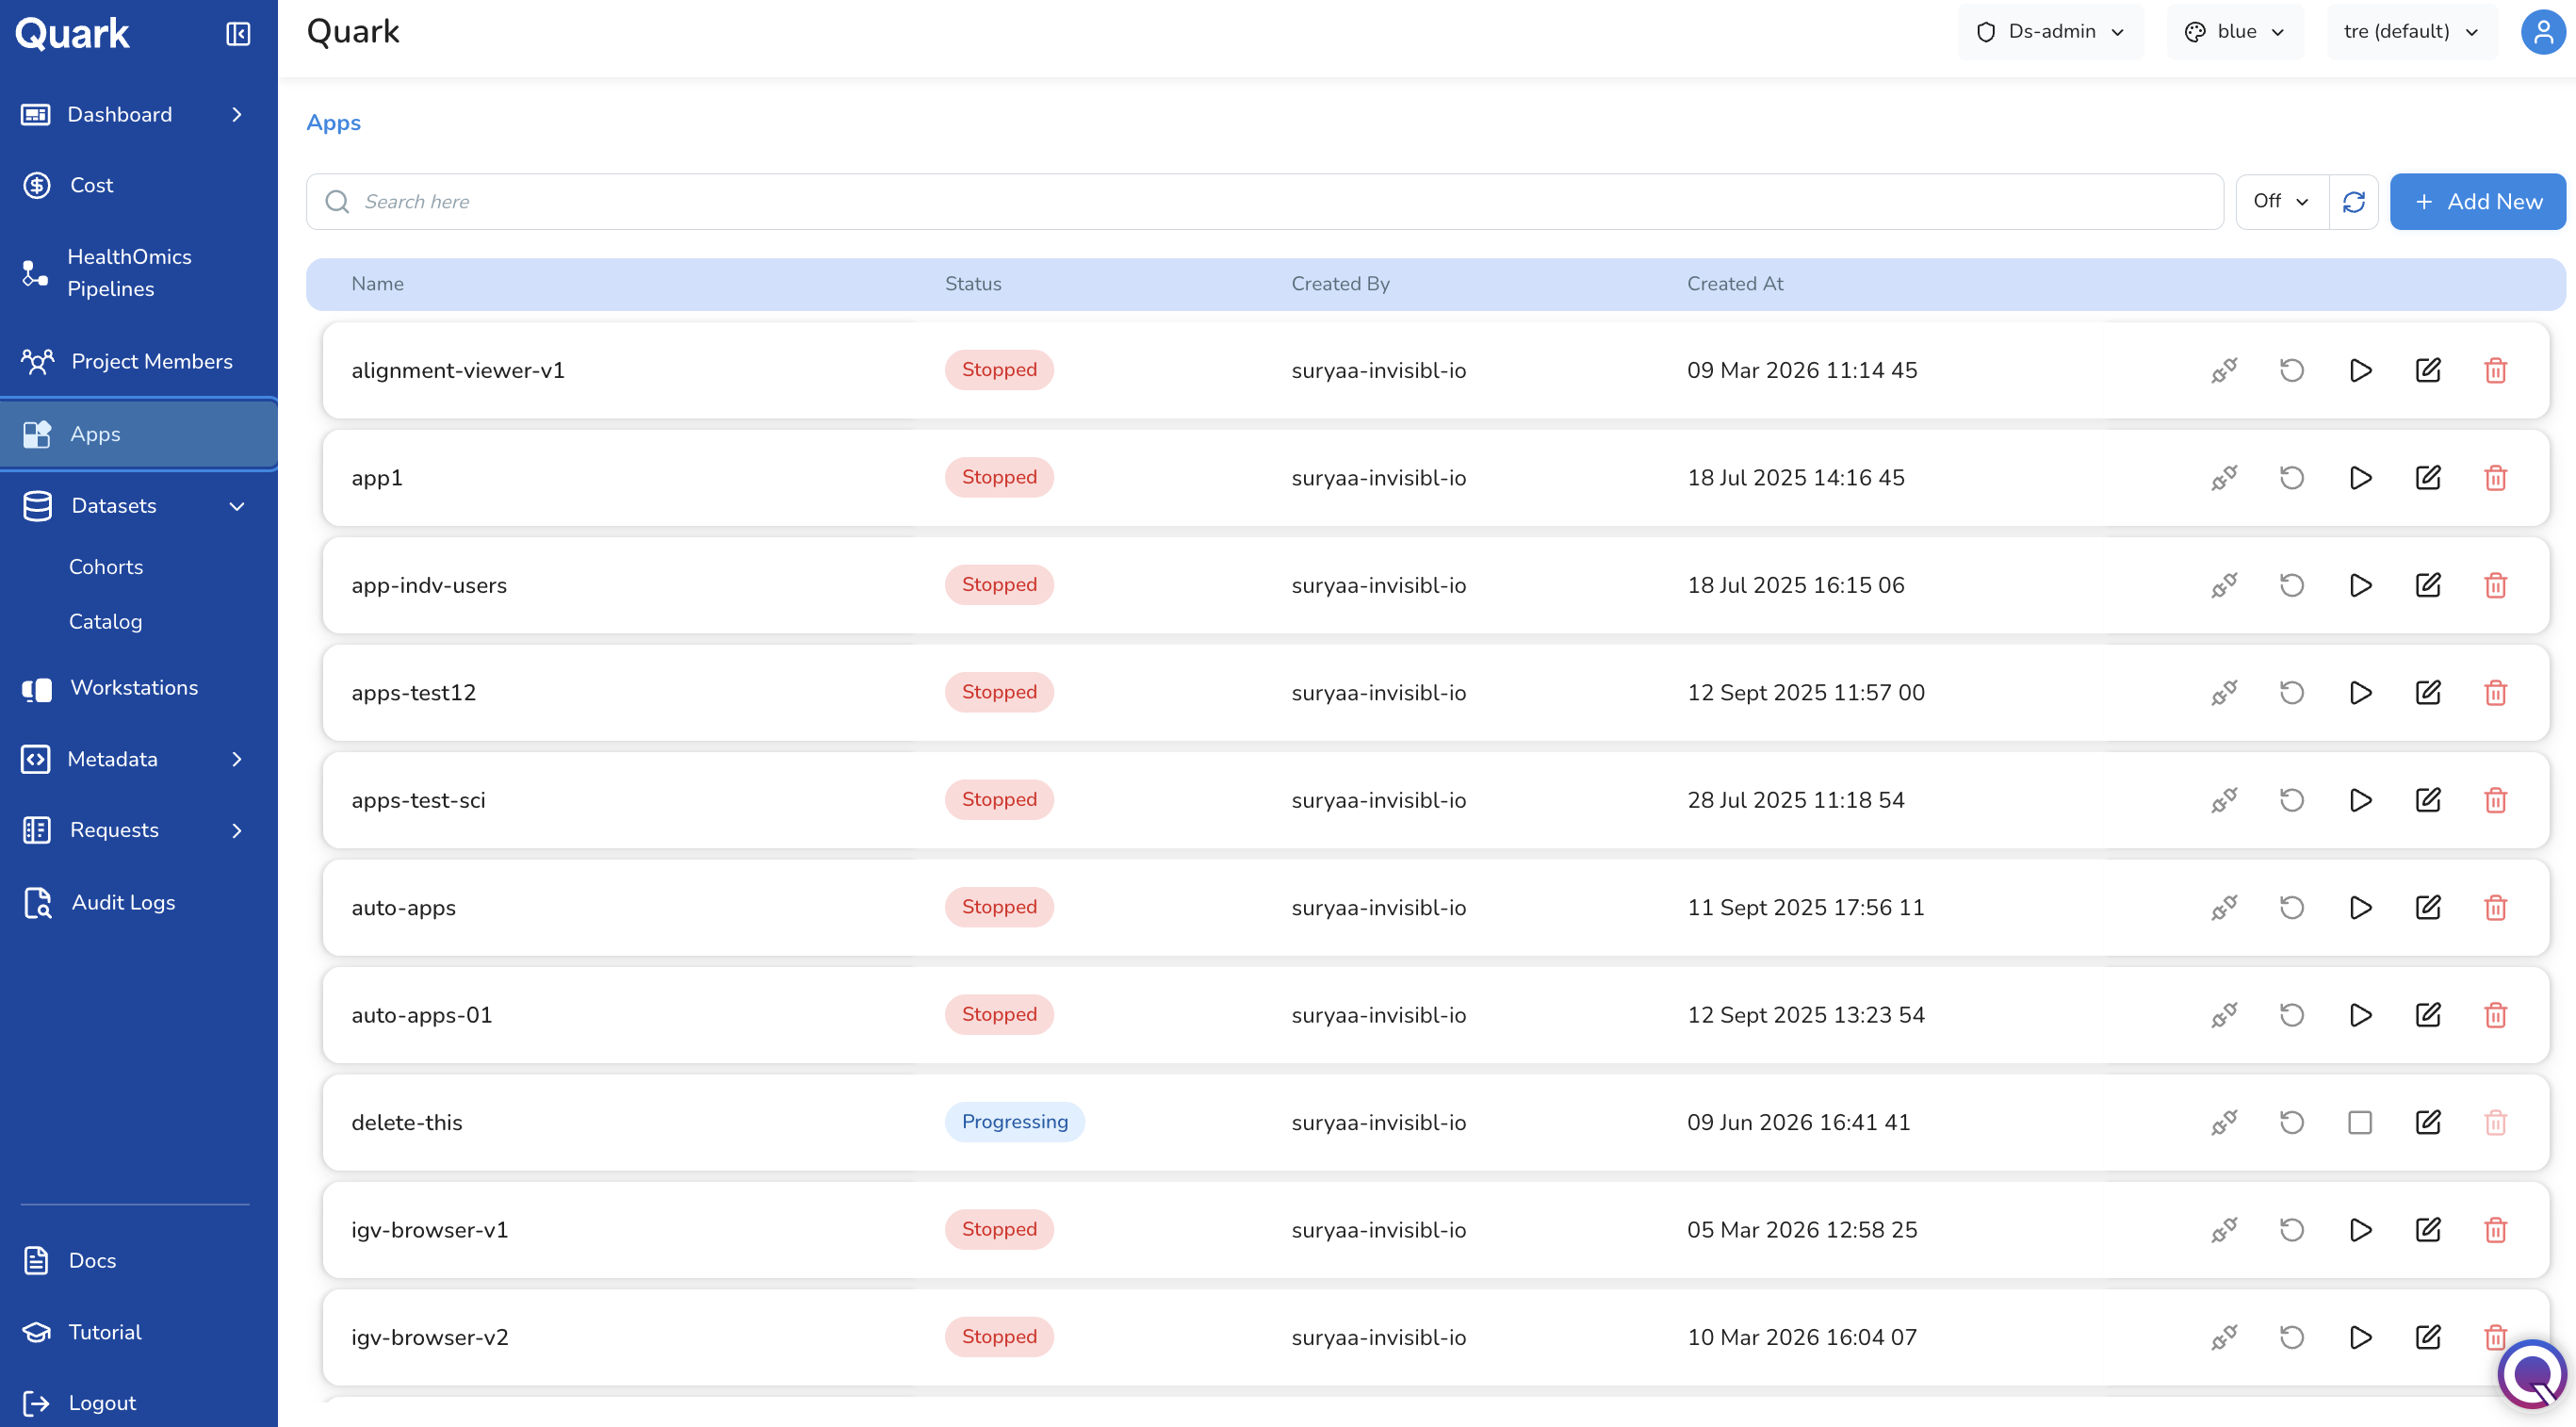Click the Created At column header
This screenshot has width=2576, height=1427.
(x=1734, y=284)
